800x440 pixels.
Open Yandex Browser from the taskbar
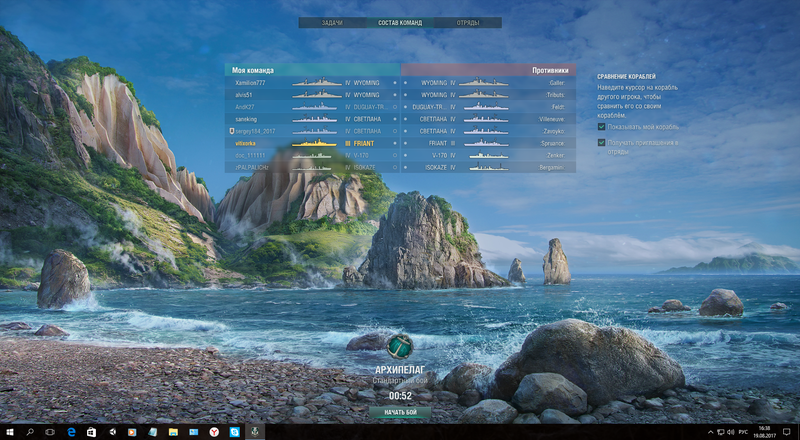pyautogui.click(x=214, y=432)
